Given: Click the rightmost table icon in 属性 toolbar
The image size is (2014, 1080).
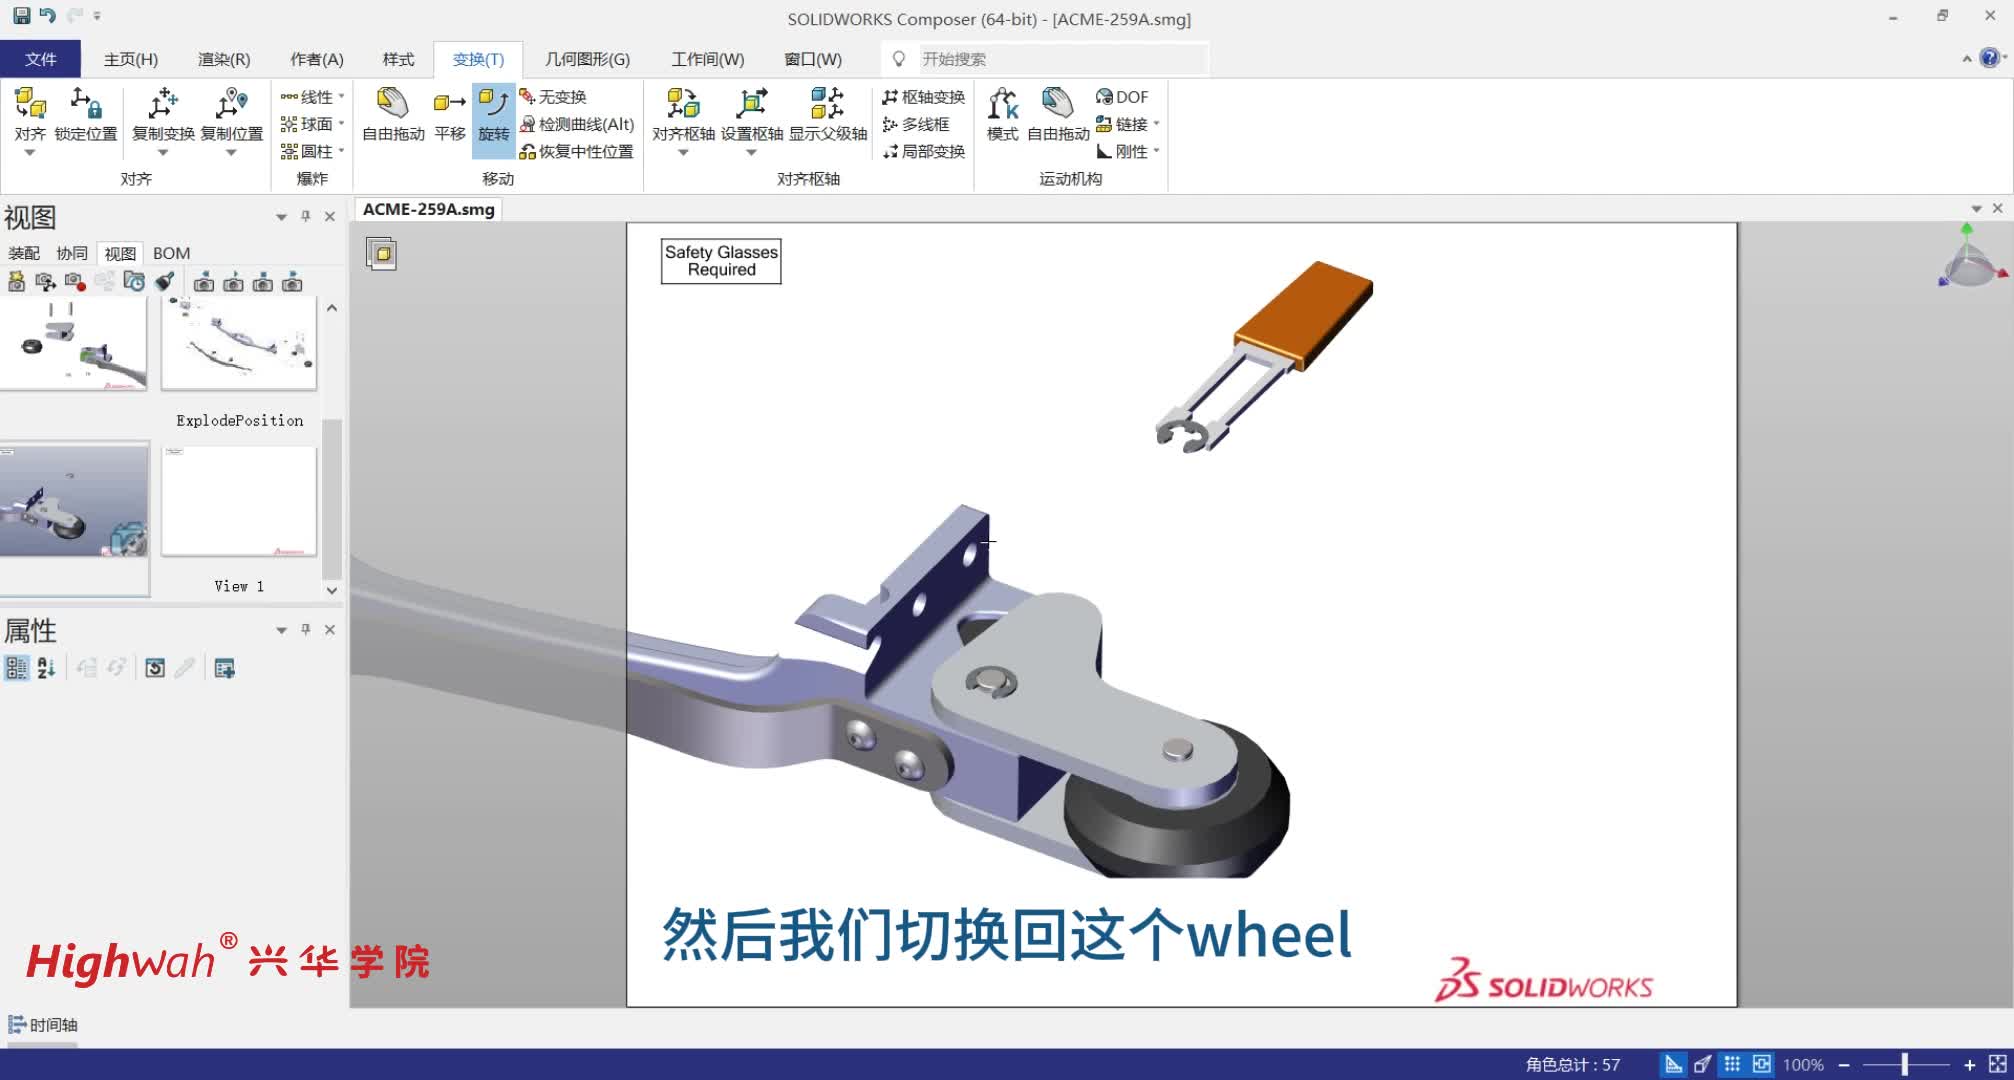Looking at the screenshot, I should coord(224,668).
